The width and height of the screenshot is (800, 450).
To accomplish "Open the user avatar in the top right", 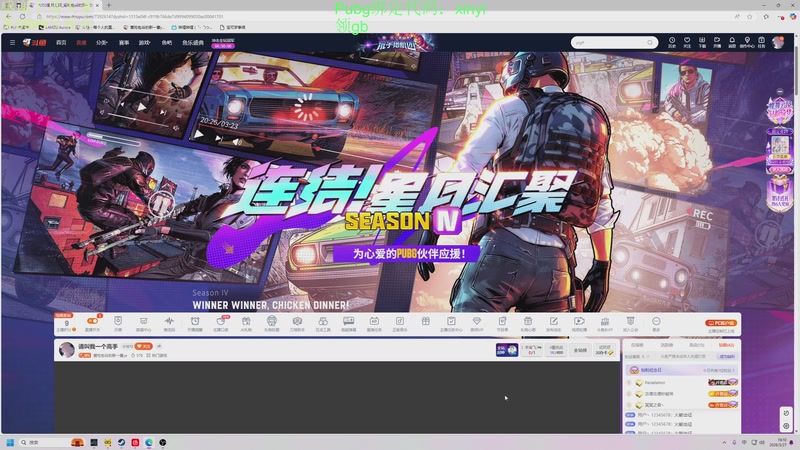I will click(x=778, y=42).
